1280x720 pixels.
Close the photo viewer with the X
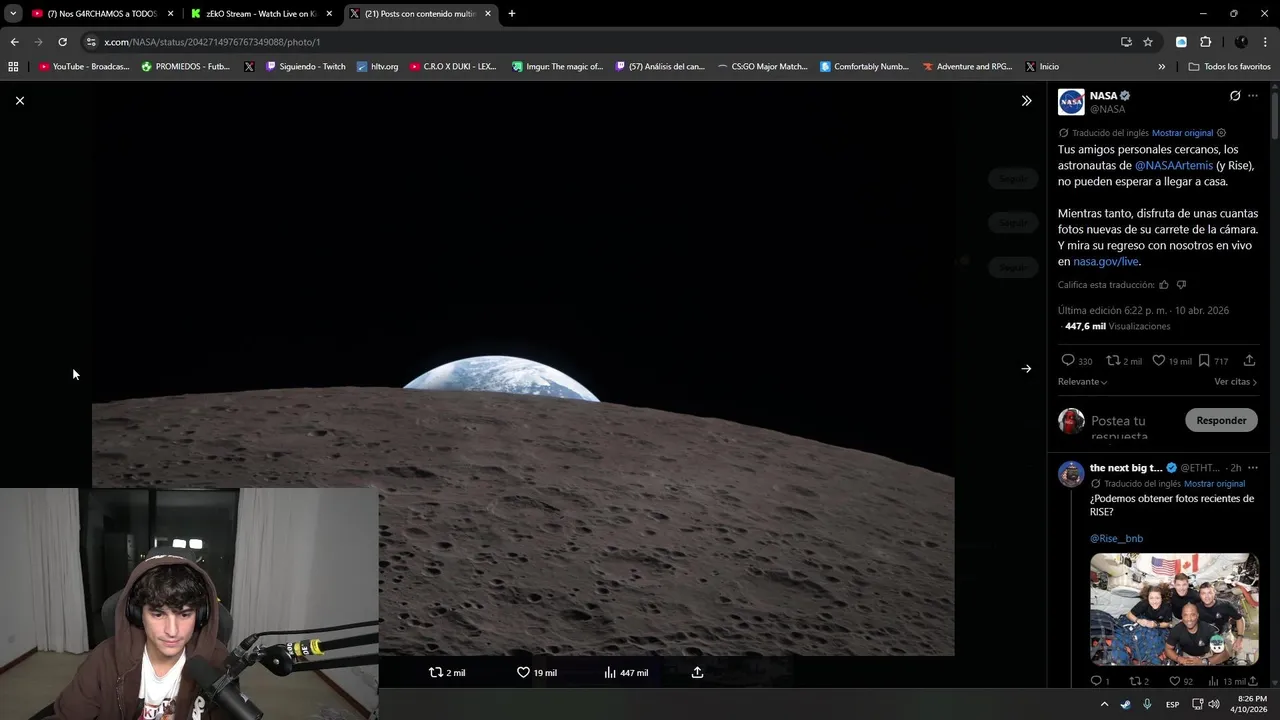coord(20,101)
